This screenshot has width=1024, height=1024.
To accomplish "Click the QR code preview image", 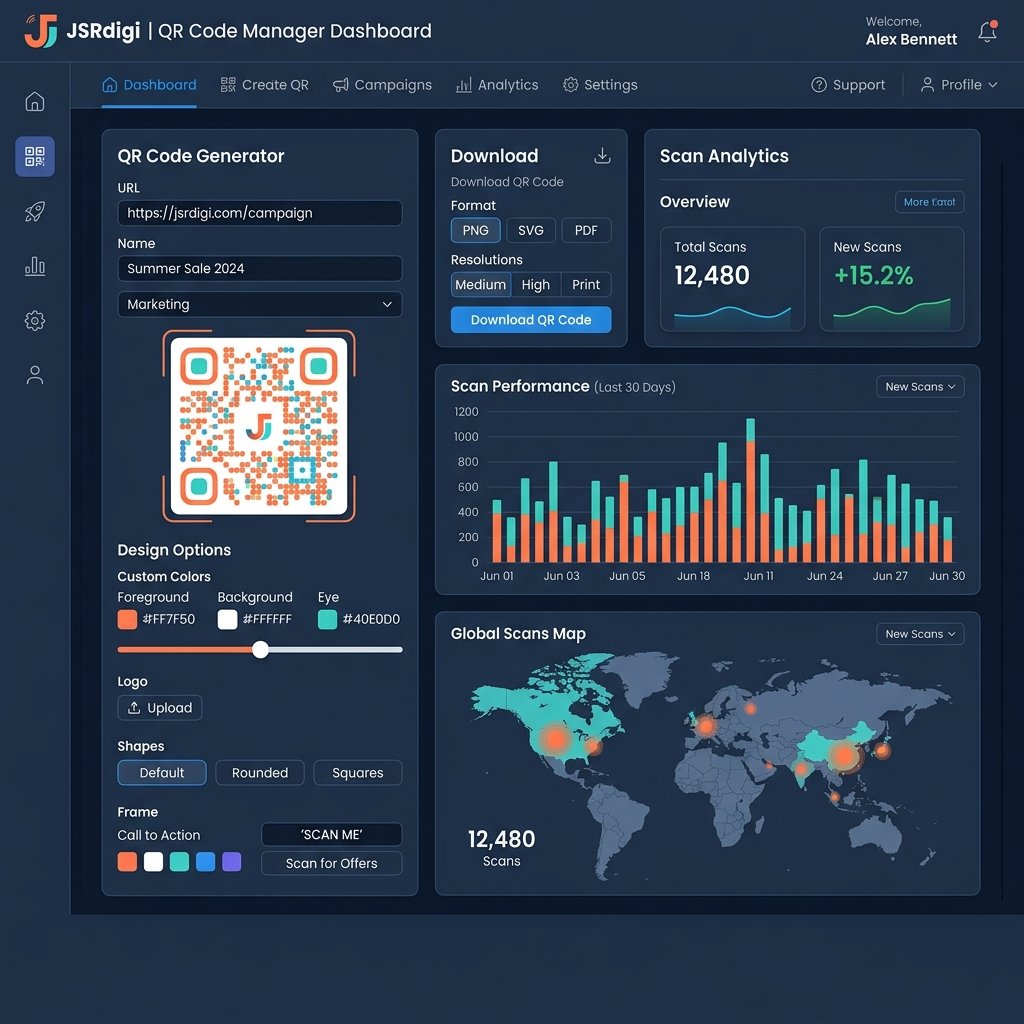I will pyautogui.click(x=259, y=426).
